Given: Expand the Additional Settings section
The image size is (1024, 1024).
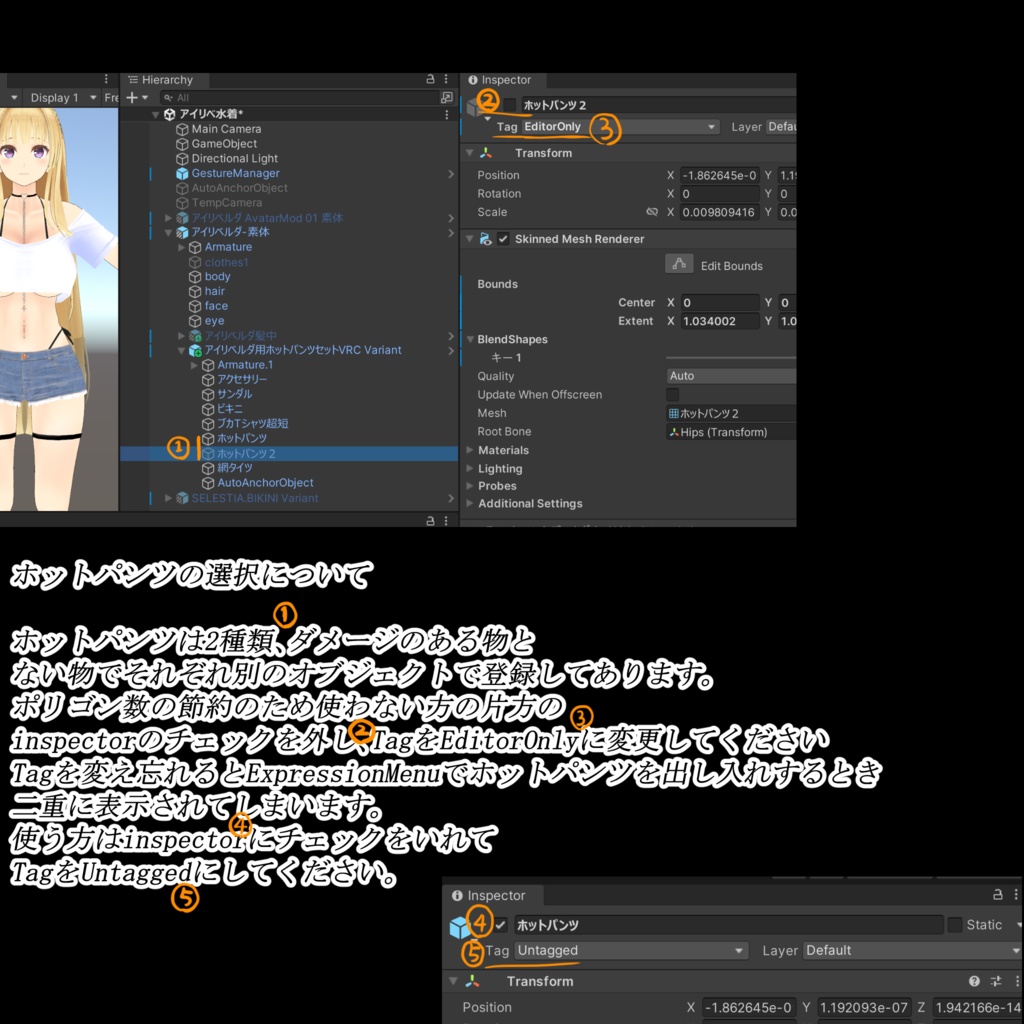Looking at the screenshot, I should tap(470, 504).
